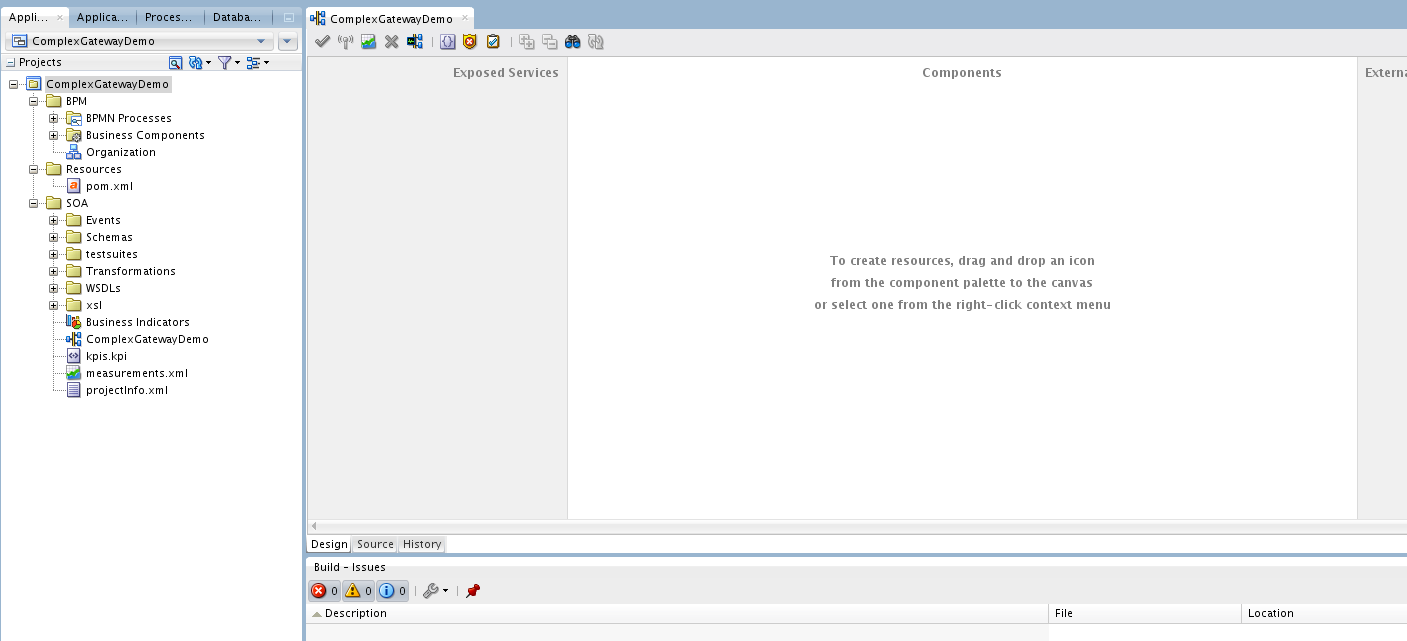Search the composite using the binoculars icon
Viewport: 1407px width, 641px height.
572,41
